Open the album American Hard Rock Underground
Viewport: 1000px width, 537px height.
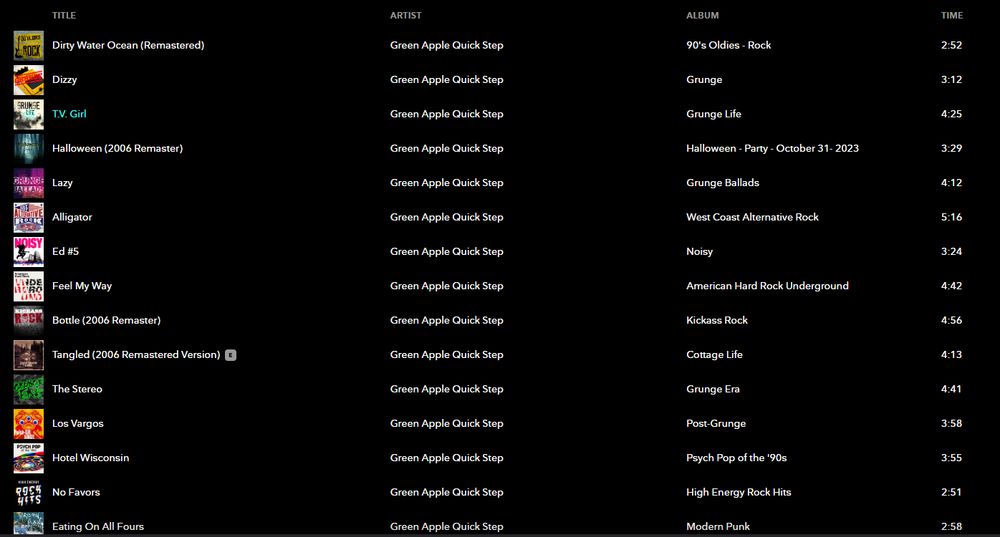767,286
